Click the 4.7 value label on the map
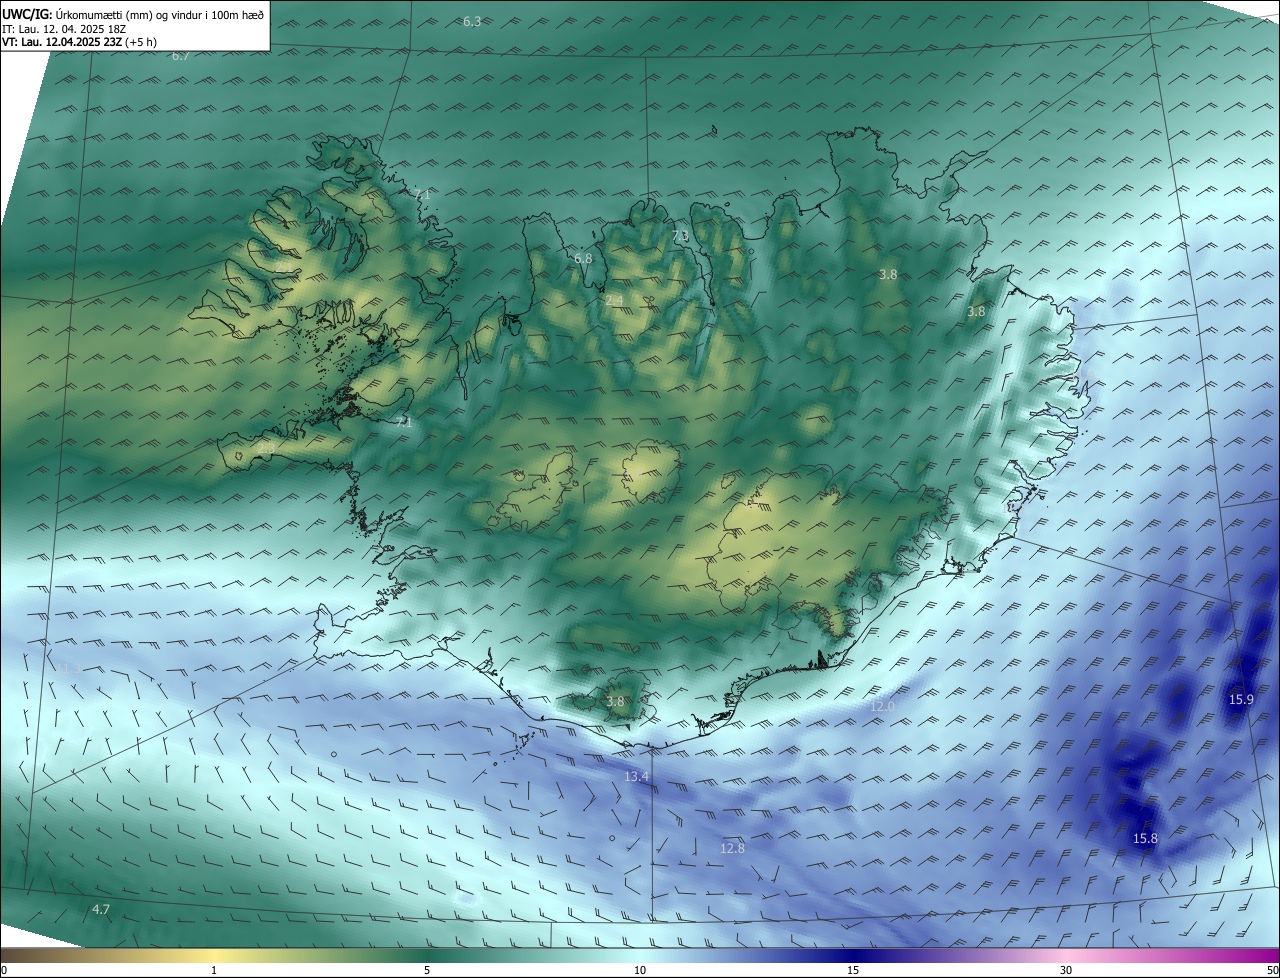 [x=101, y=909]
